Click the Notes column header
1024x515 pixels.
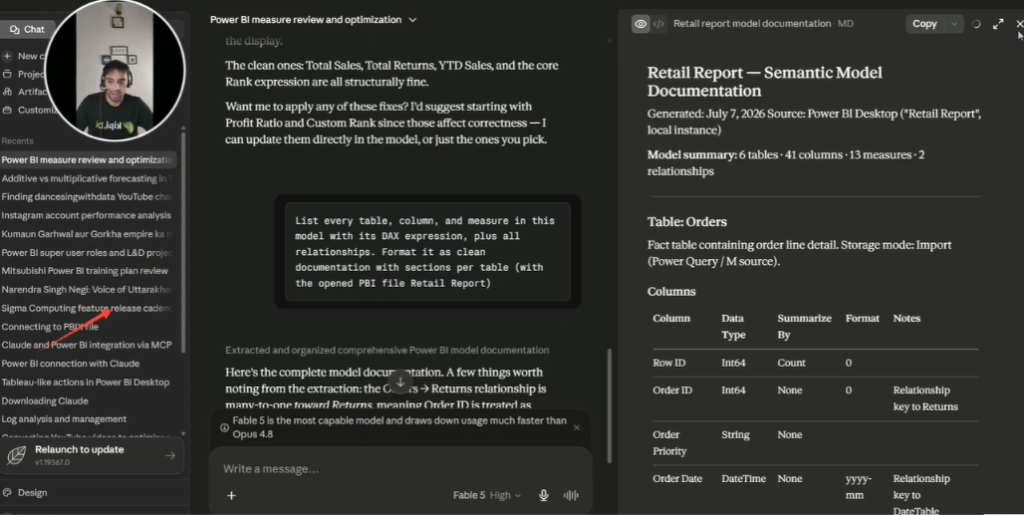(x=906, y=319)
